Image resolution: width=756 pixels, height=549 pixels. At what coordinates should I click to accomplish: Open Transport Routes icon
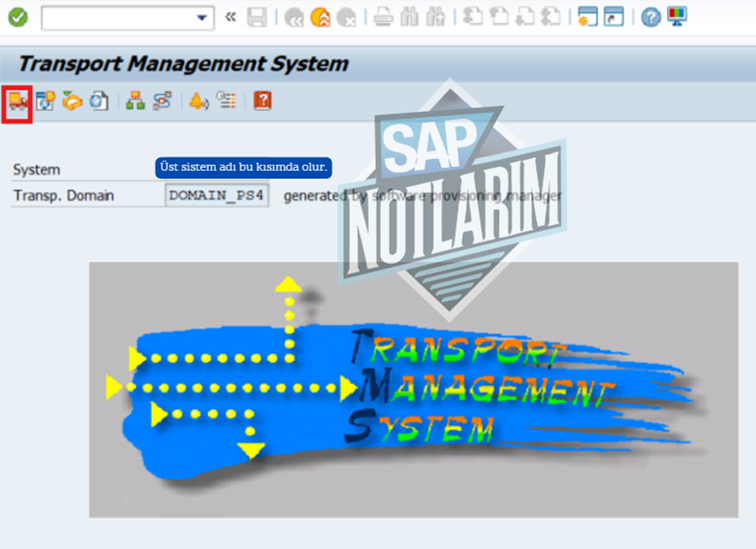(162, 101)
